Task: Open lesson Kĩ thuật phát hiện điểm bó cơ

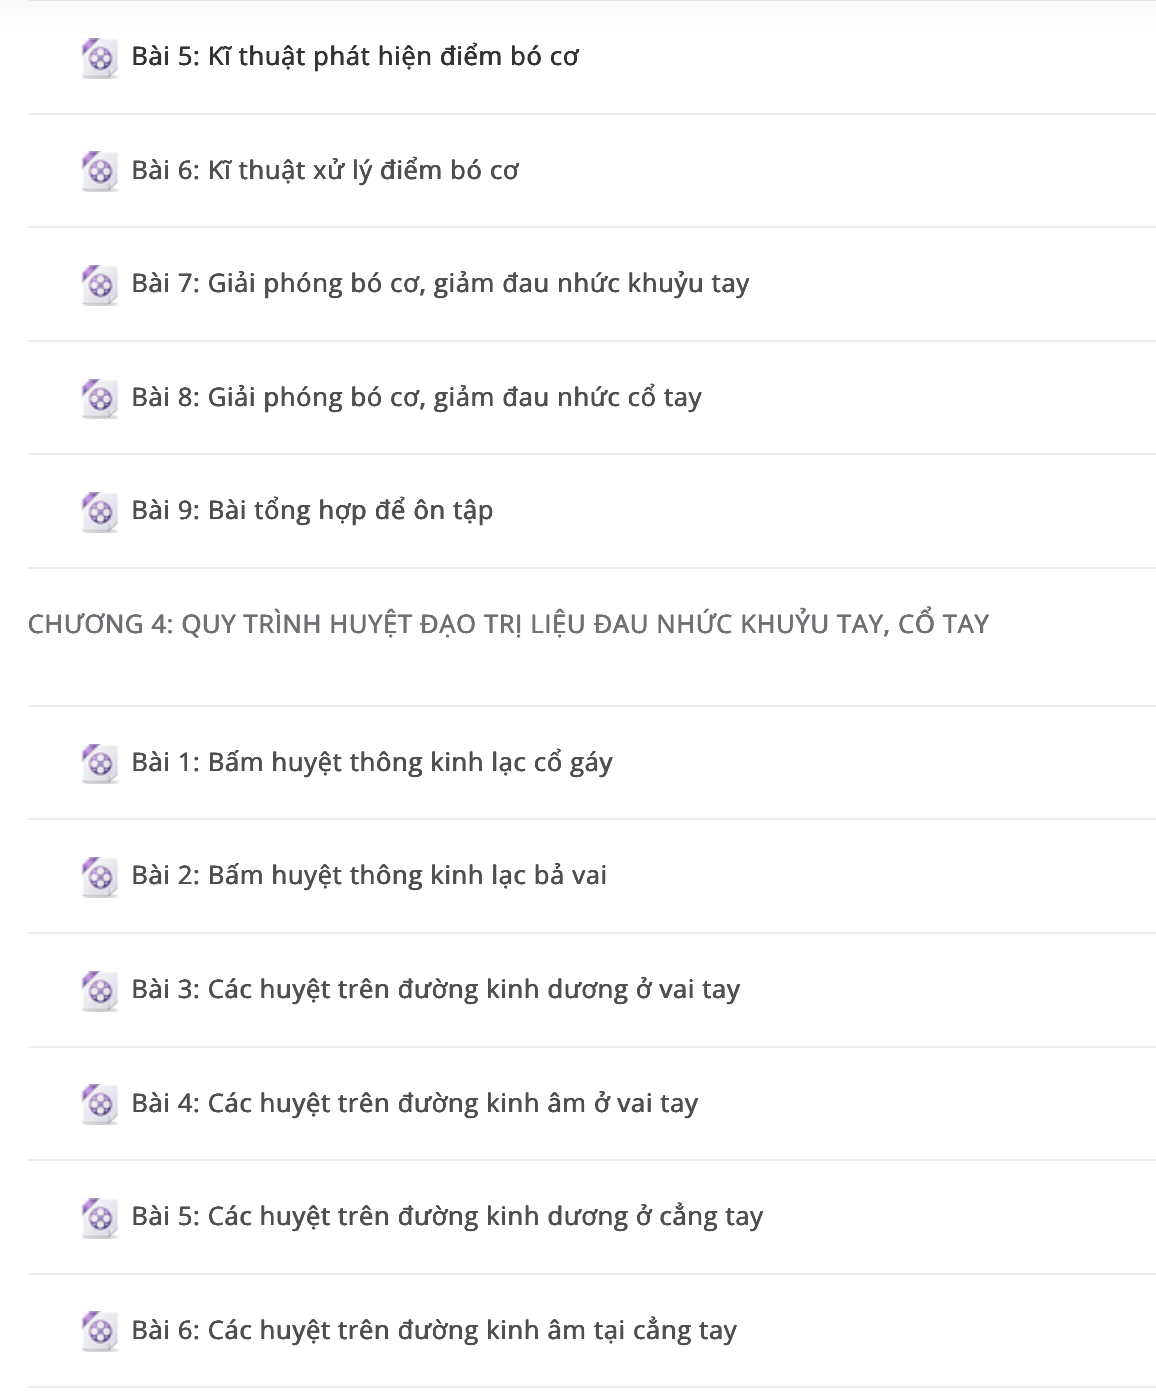Action: (355, 57)
